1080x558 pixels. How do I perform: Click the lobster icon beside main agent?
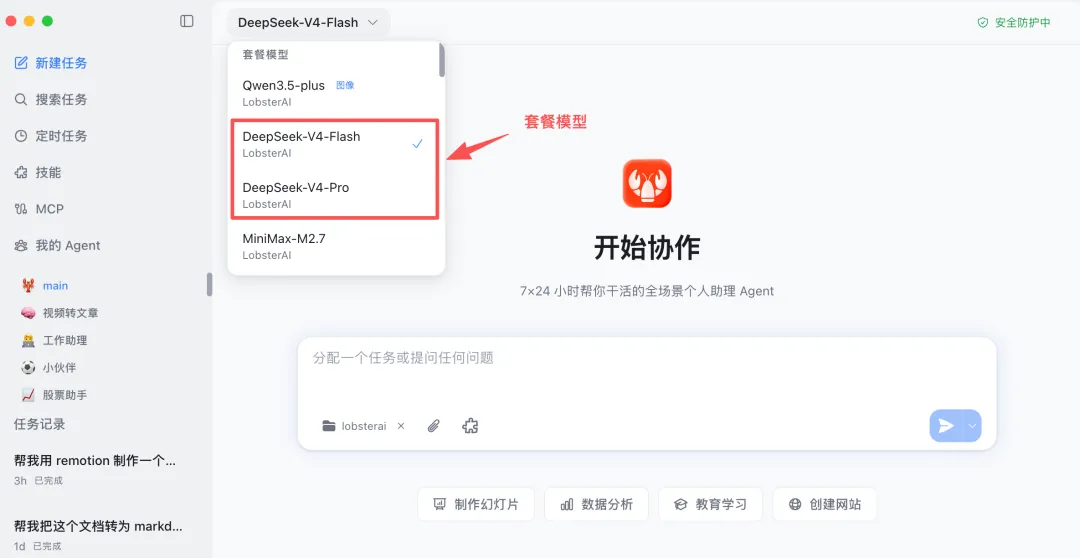point(28,285)
